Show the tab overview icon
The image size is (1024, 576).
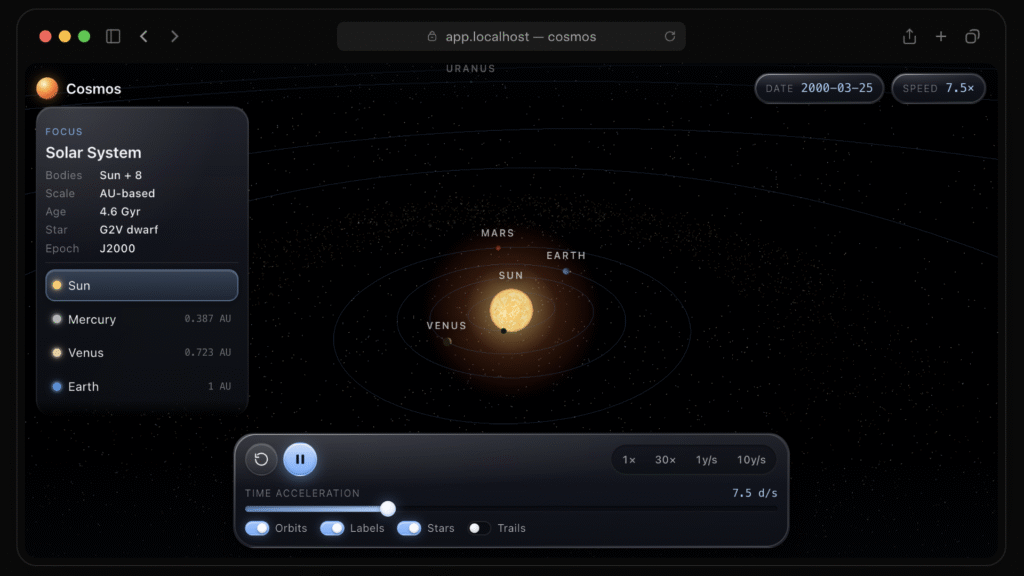972,37
